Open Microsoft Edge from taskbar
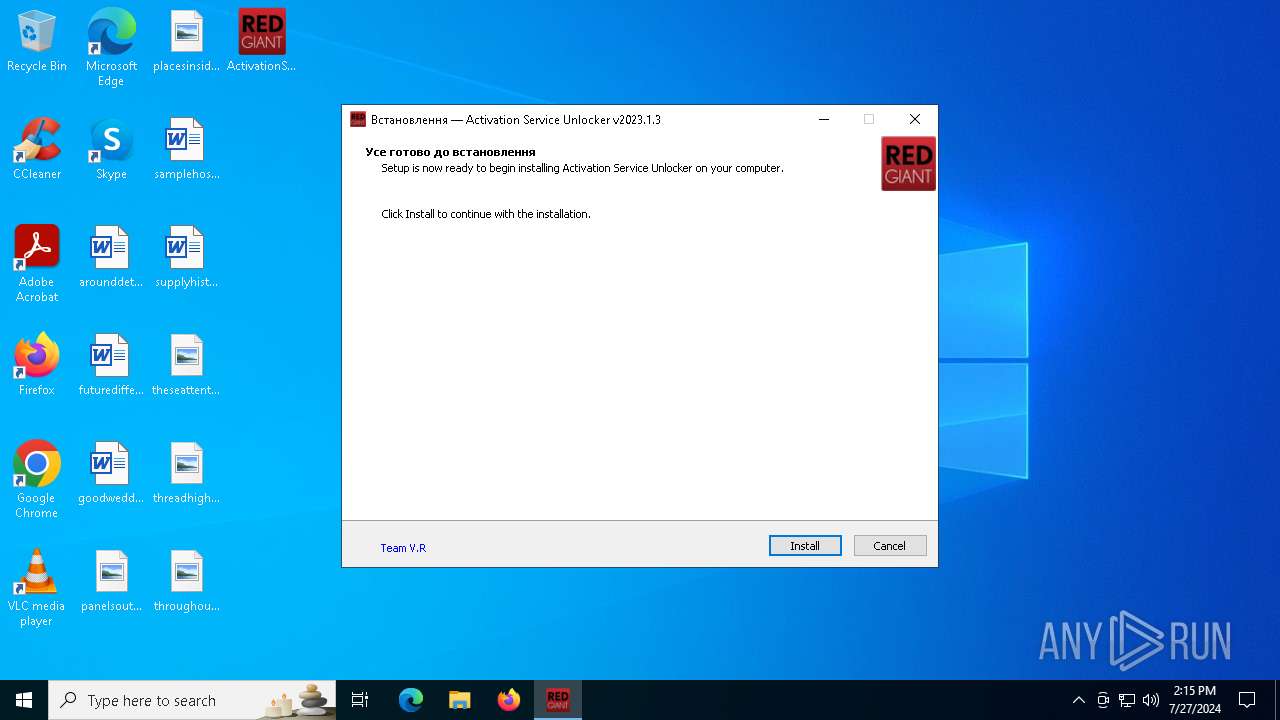Image resolution: width=1280 pixels, height=720 pixels. point(411,700)
